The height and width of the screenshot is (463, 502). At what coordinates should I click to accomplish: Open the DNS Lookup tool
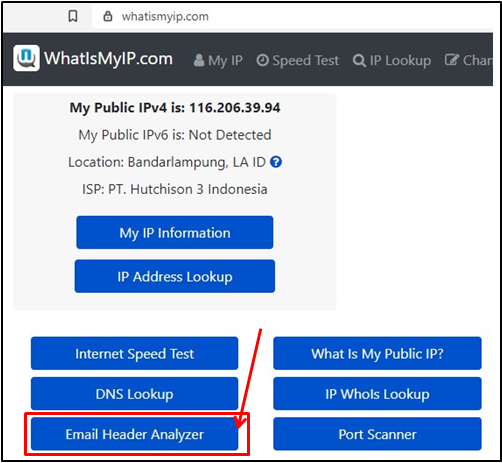tap(135, 394)
